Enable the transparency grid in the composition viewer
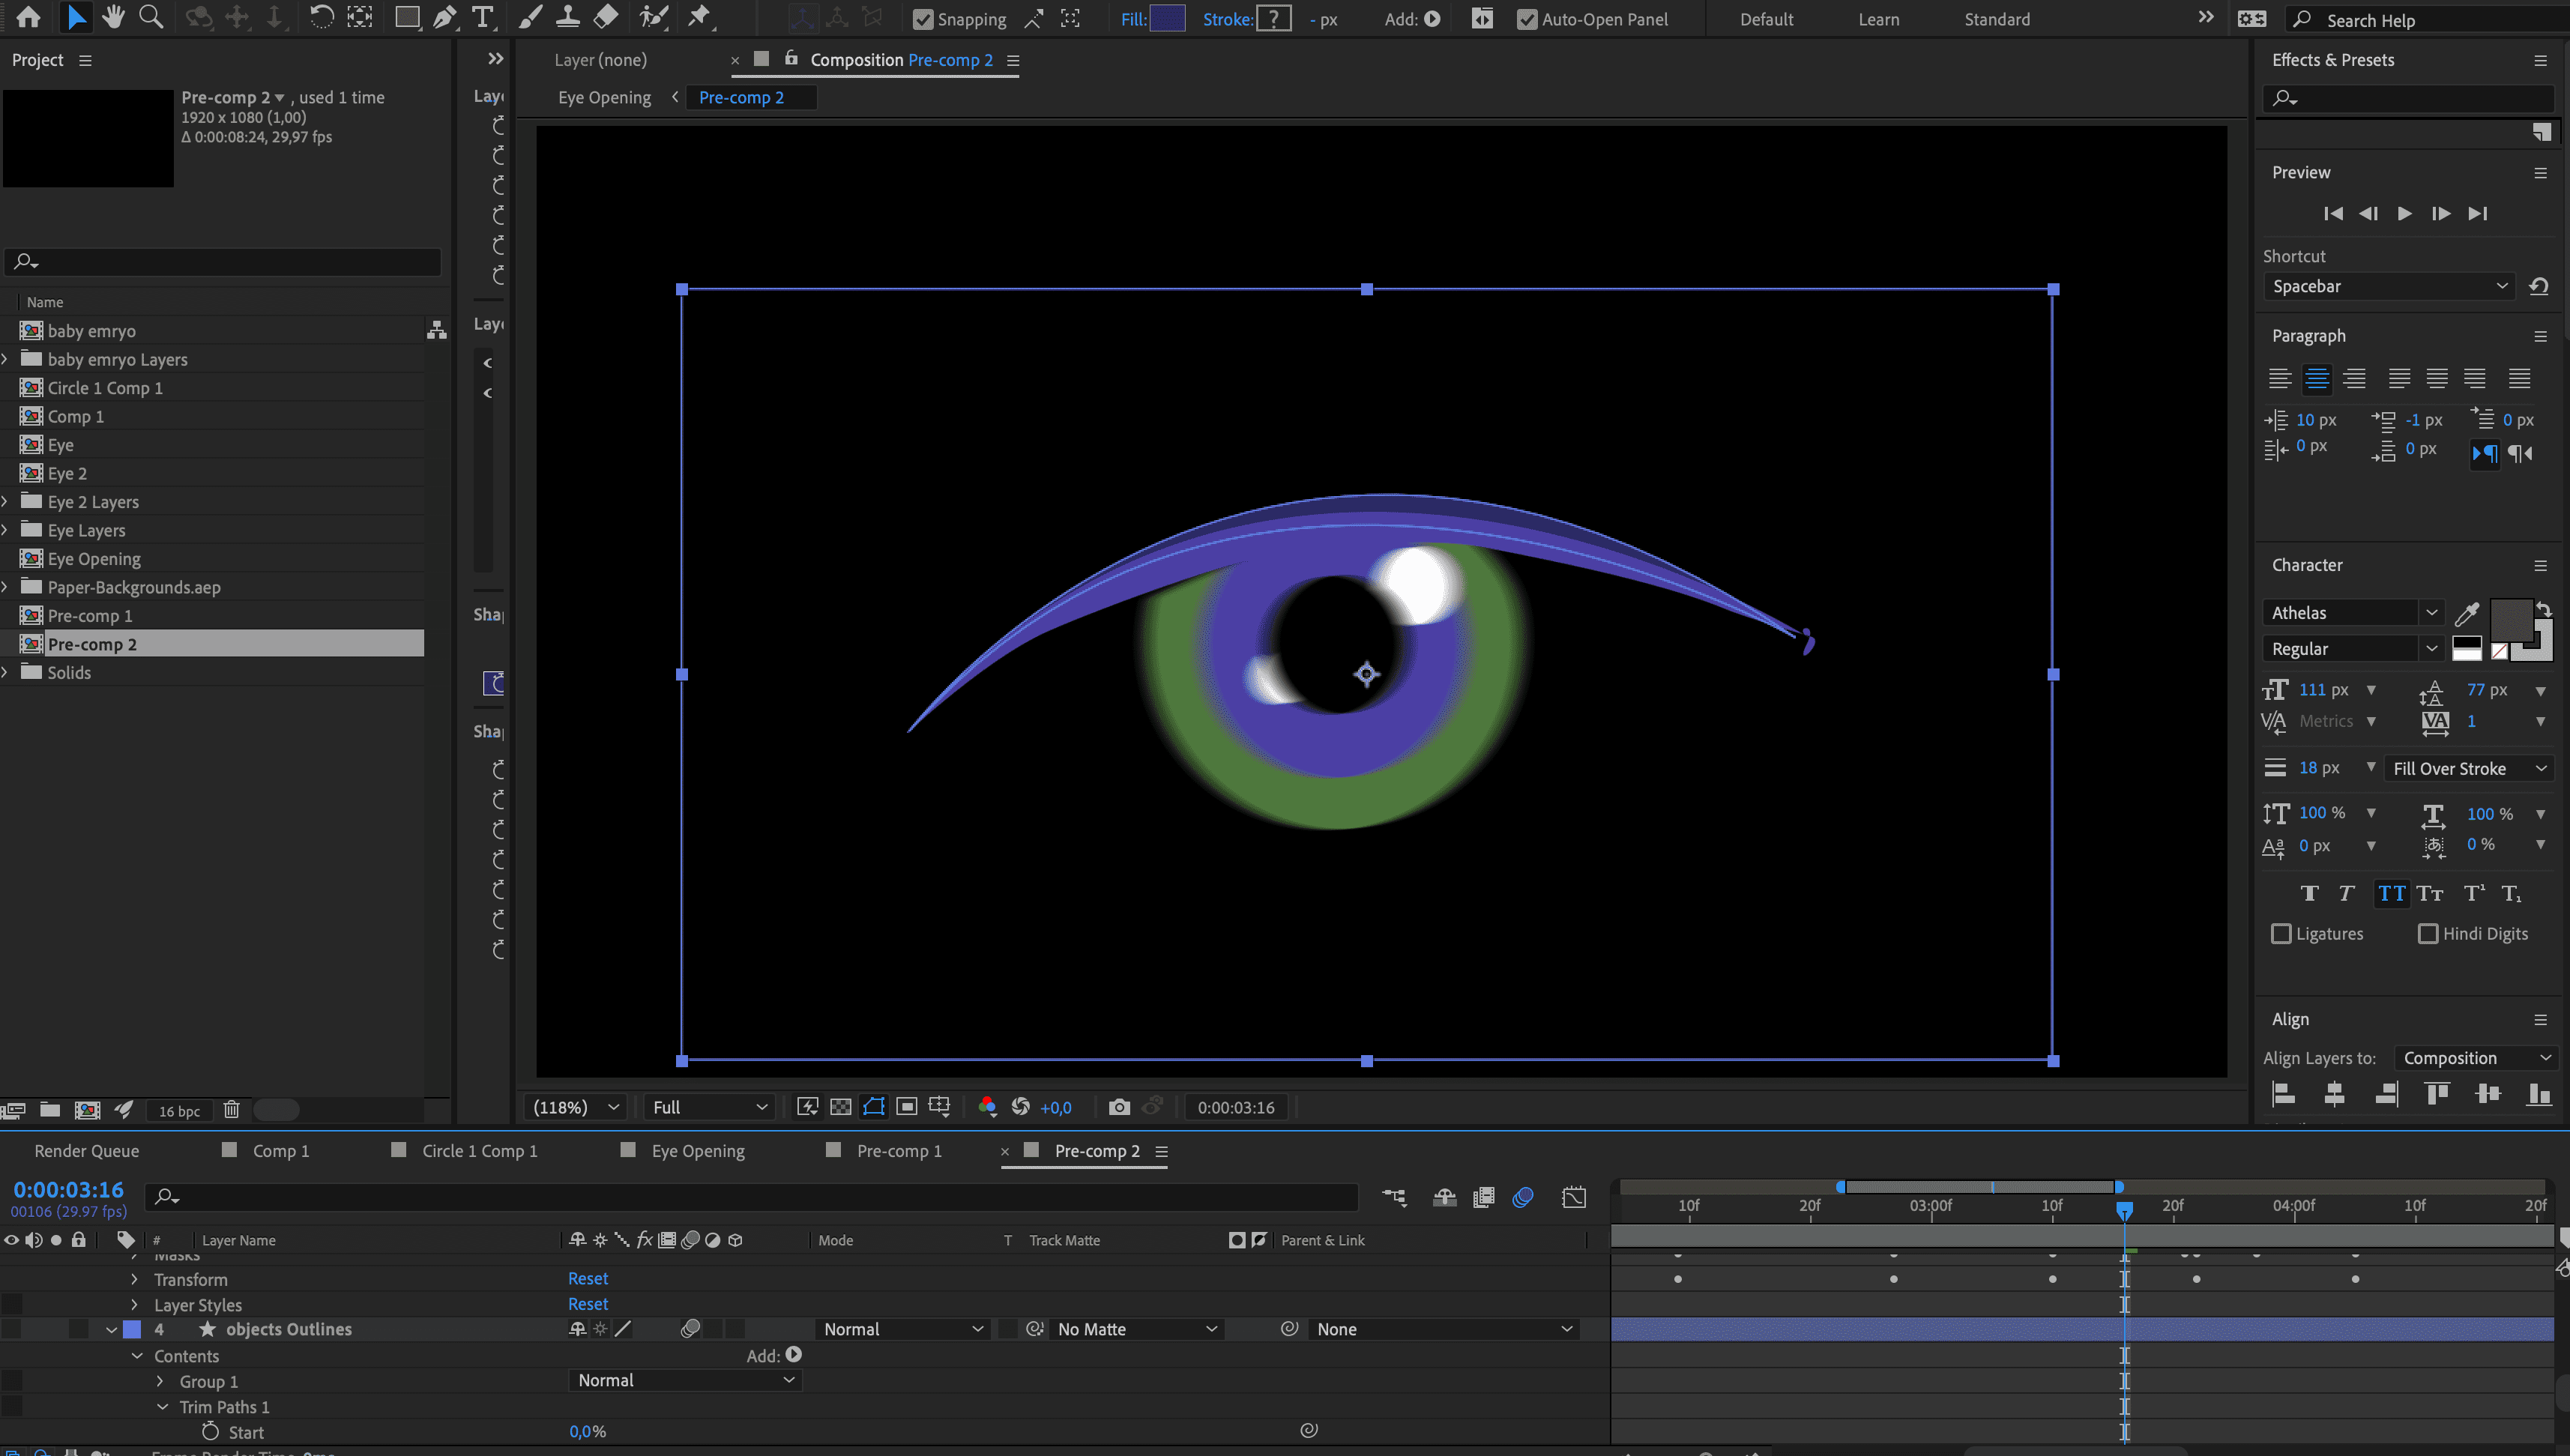Viewport: 2570px width, 1456px height. click(x=841, y=1107)
